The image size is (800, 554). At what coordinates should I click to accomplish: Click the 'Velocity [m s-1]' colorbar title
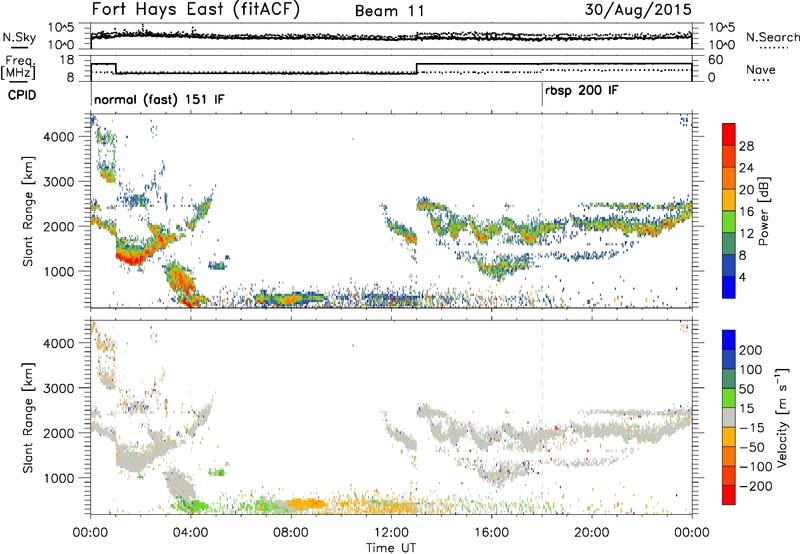pyautogui.click(x=782, y=417)
